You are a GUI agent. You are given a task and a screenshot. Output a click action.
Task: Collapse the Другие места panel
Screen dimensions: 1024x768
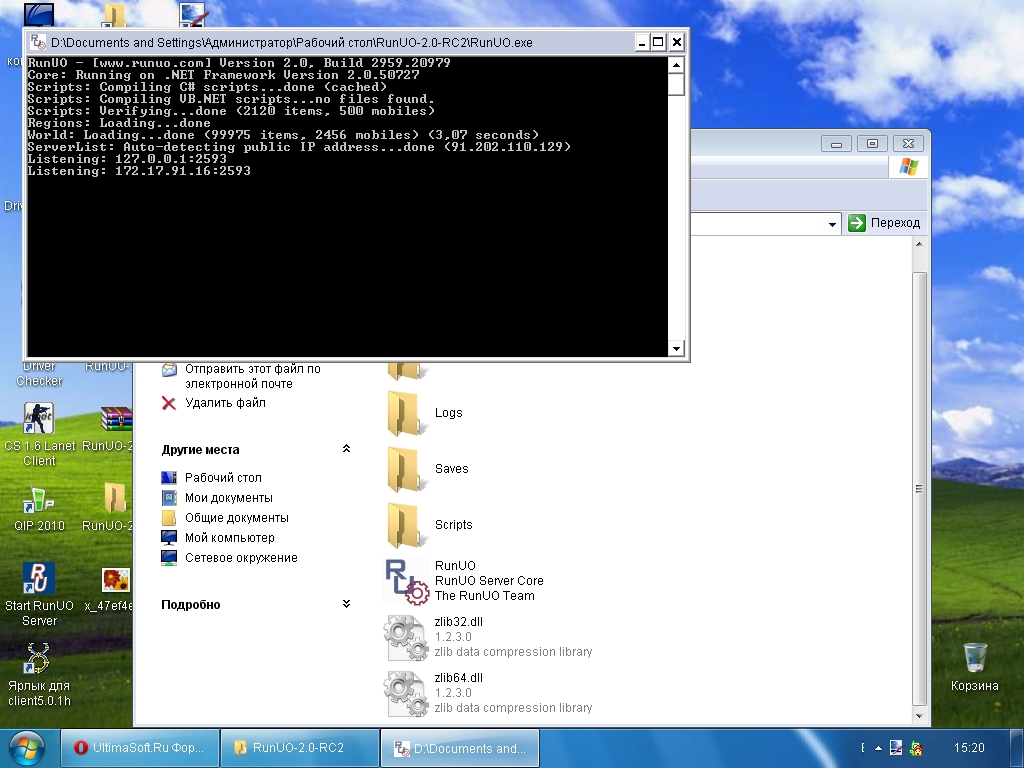[346, 449]
